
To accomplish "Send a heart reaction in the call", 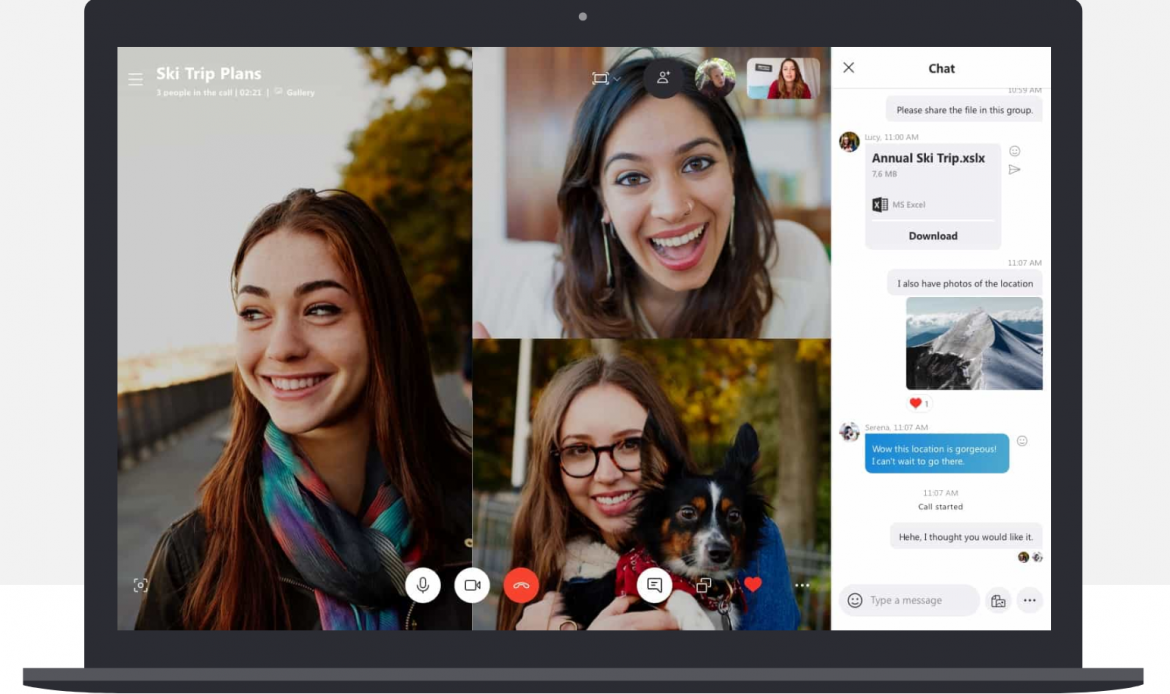I will [753, 585].
